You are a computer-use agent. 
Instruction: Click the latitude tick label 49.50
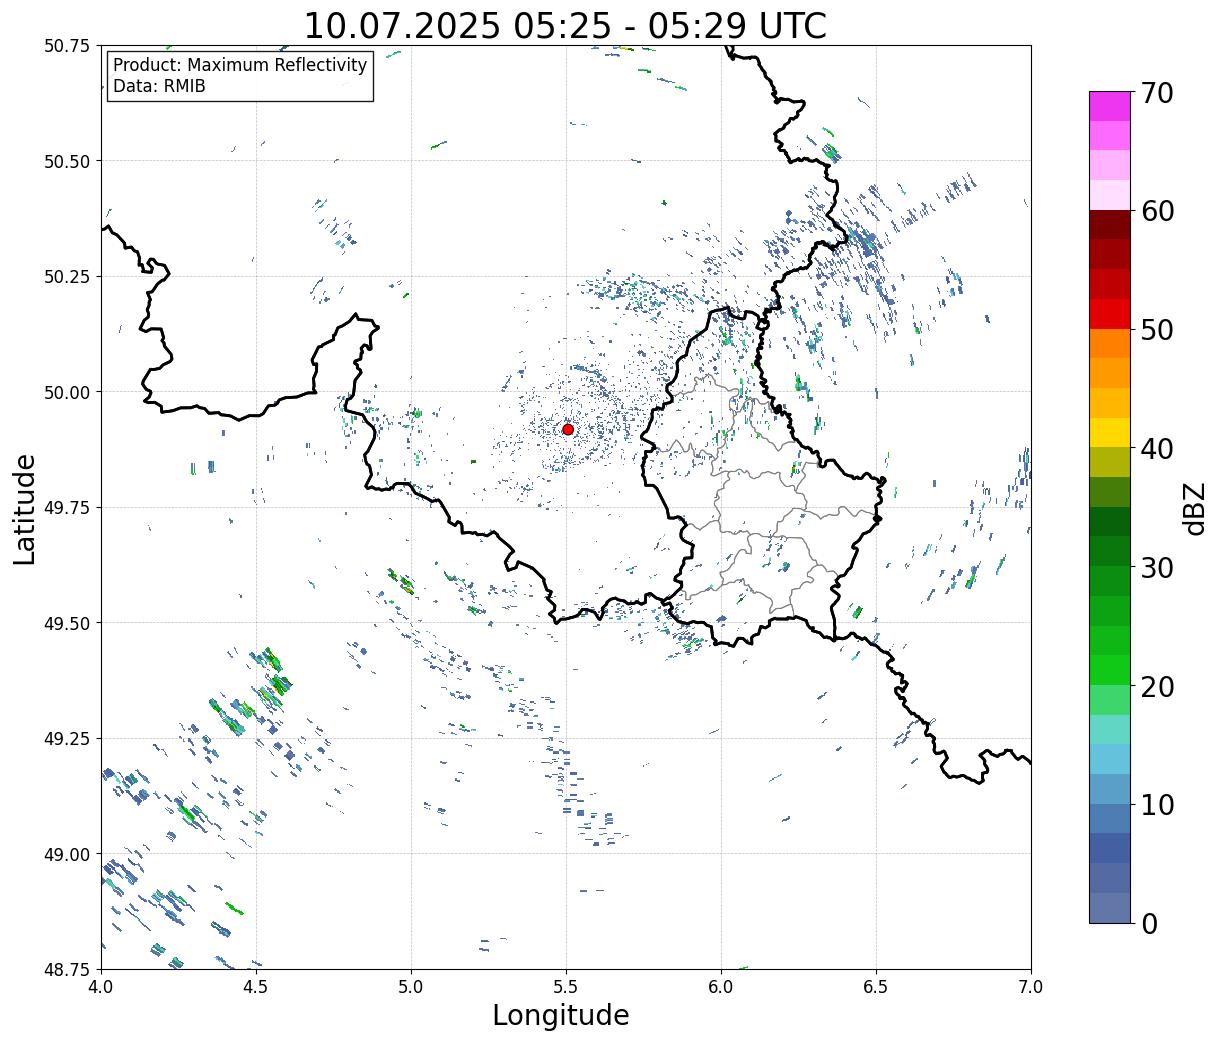[x=67, y=623]
